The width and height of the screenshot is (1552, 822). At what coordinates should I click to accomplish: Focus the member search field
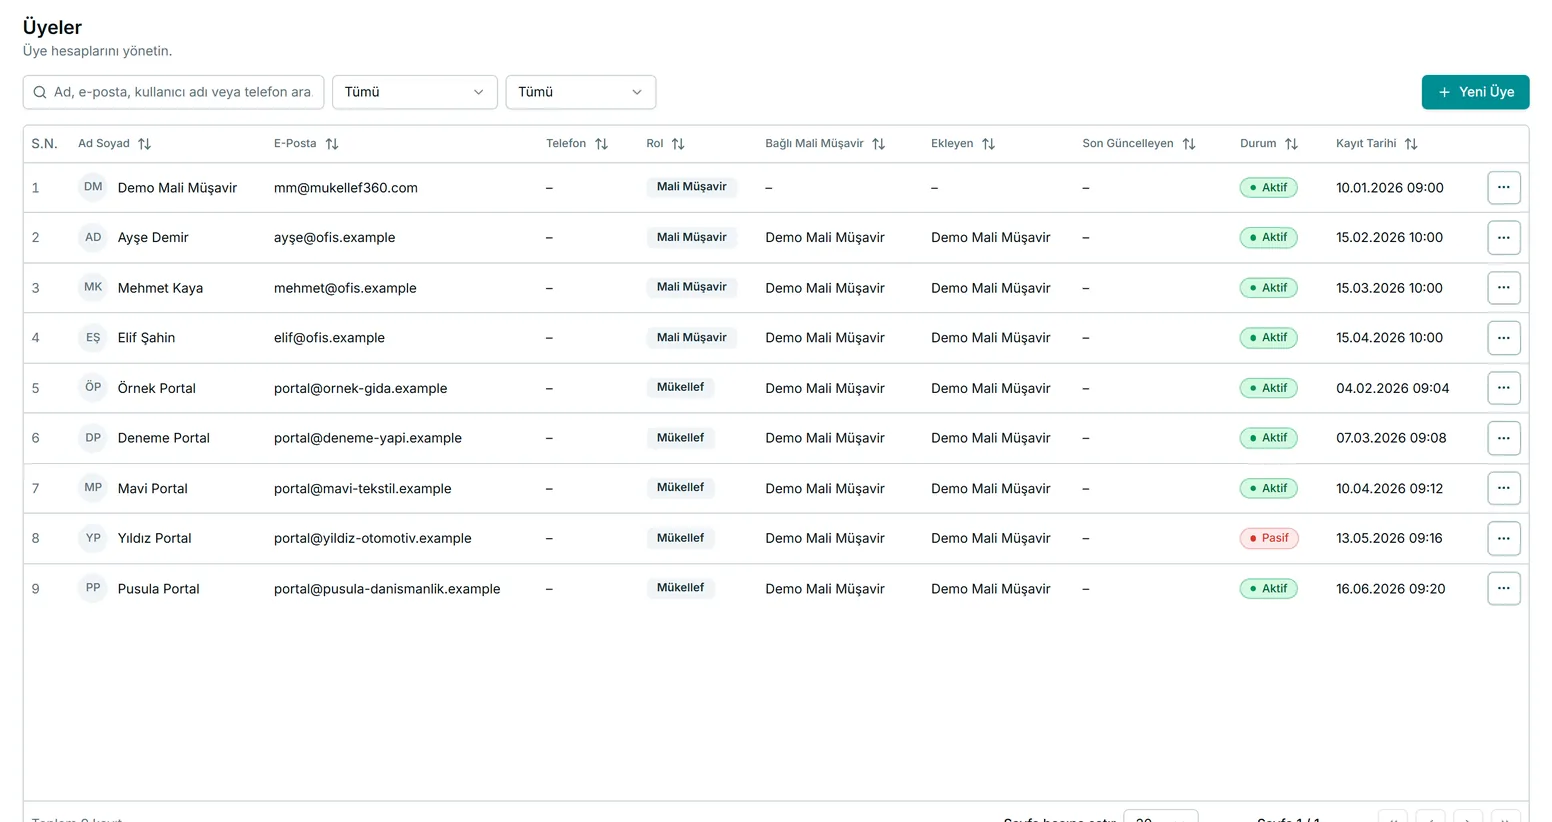click(174, 92)
